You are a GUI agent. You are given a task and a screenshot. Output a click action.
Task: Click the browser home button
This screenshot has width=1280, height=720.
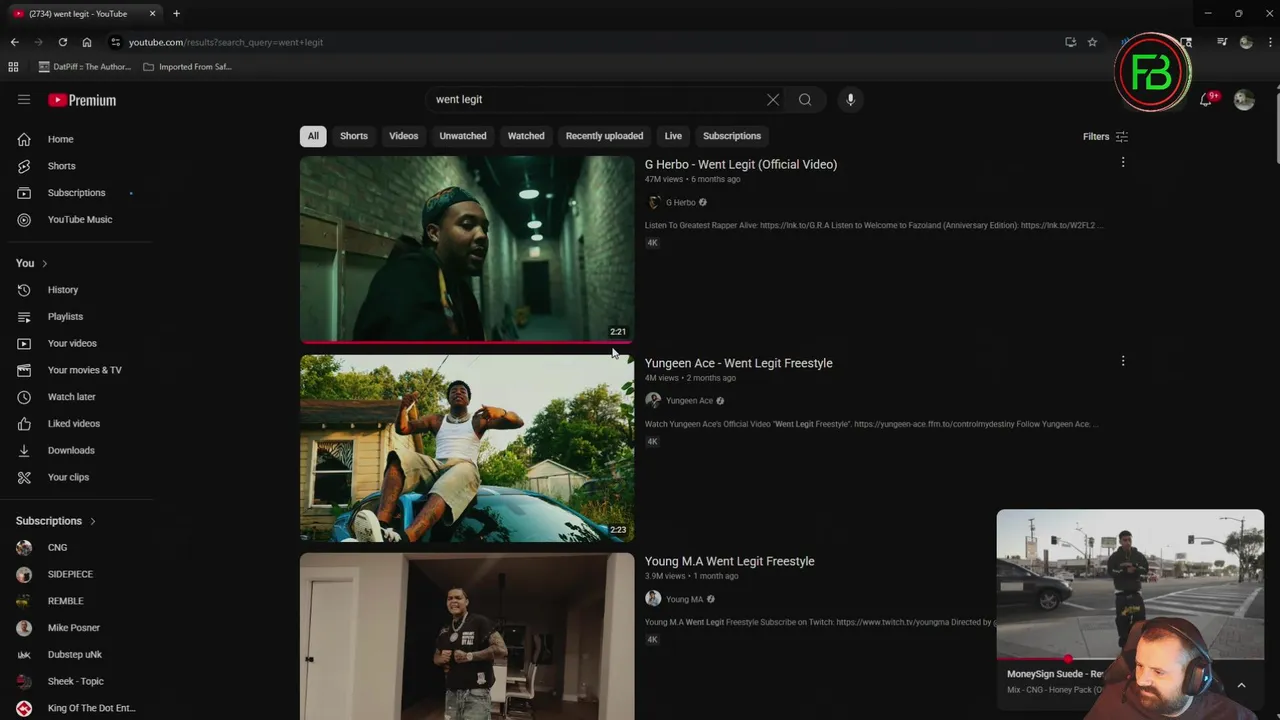pos(87,42)
